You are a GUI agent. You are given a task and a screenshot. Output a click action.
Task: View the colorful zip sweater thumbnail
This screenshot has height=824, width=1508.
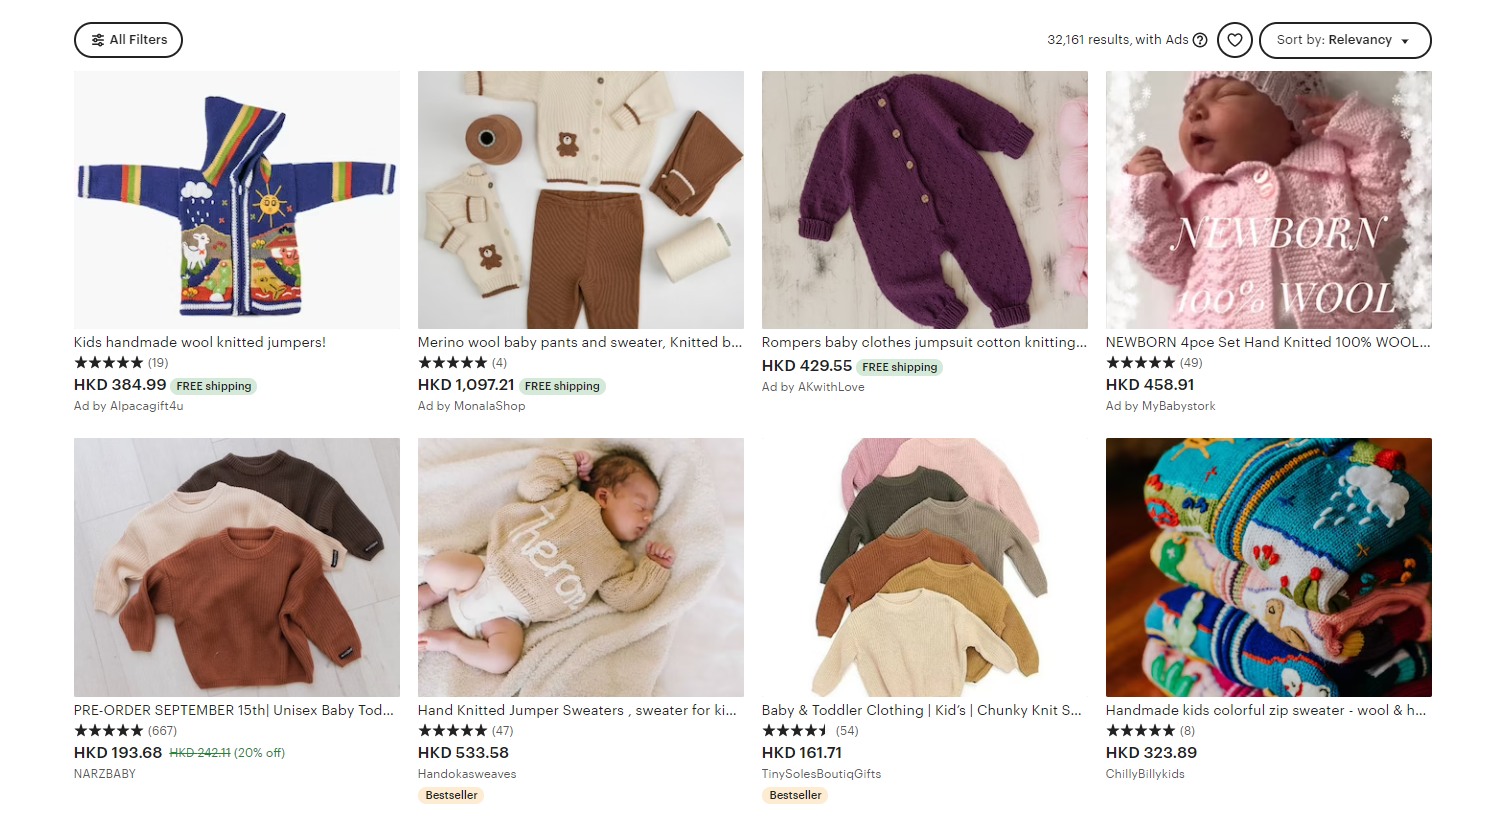1269,567
